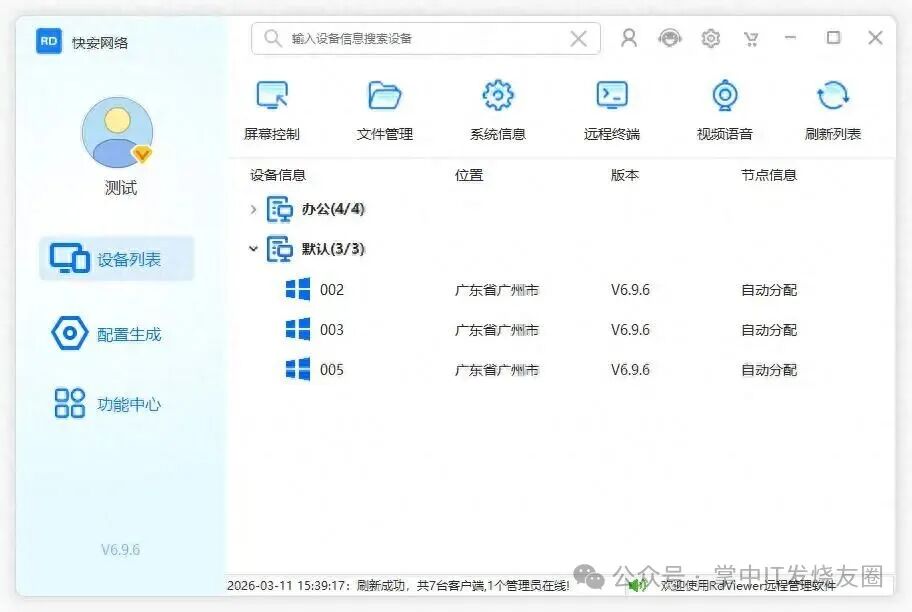Click the shopping cart icon
Viewport: 912px width, 612px height.
click(x=751, y=38)
